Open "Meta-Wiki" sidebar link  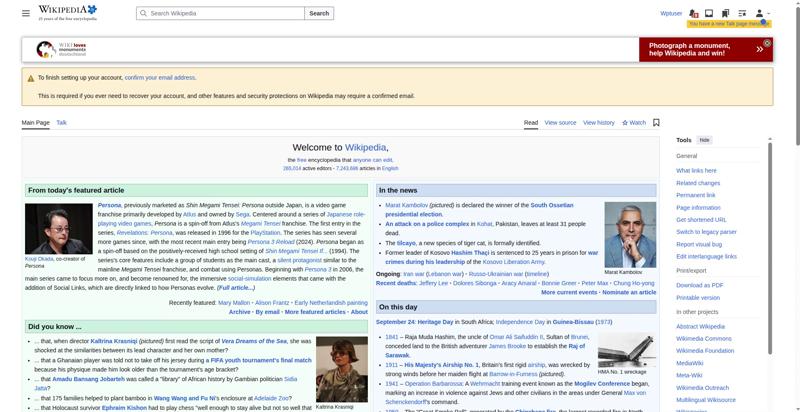click(x=689, y=375)
